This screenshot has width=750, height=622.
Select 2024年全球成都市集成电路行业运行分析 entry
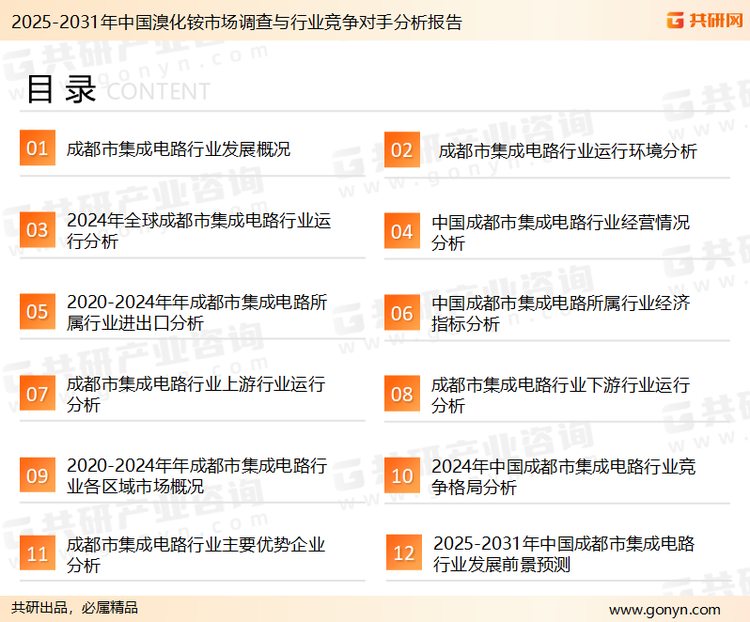point(199,231)
